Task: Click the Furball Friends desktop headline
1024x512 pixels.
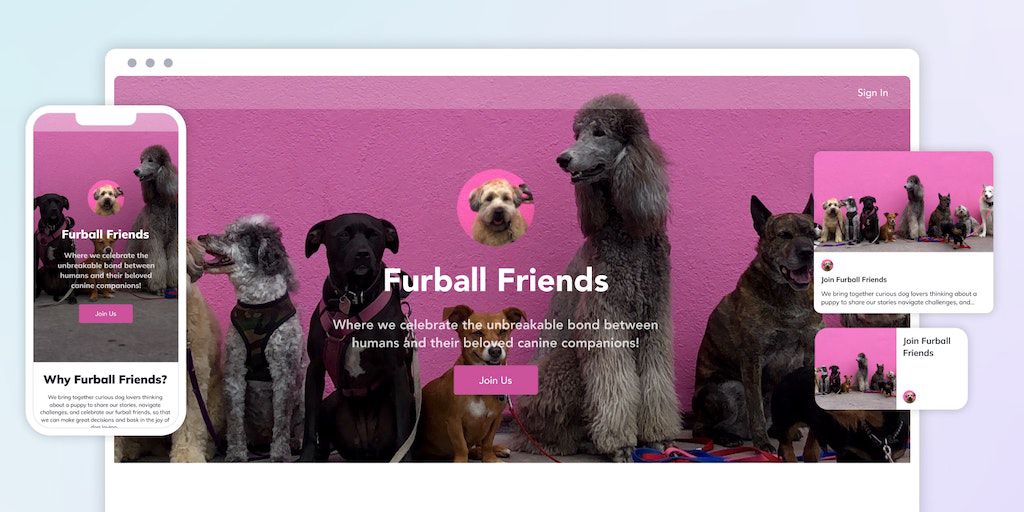Action: click(496, 280)
